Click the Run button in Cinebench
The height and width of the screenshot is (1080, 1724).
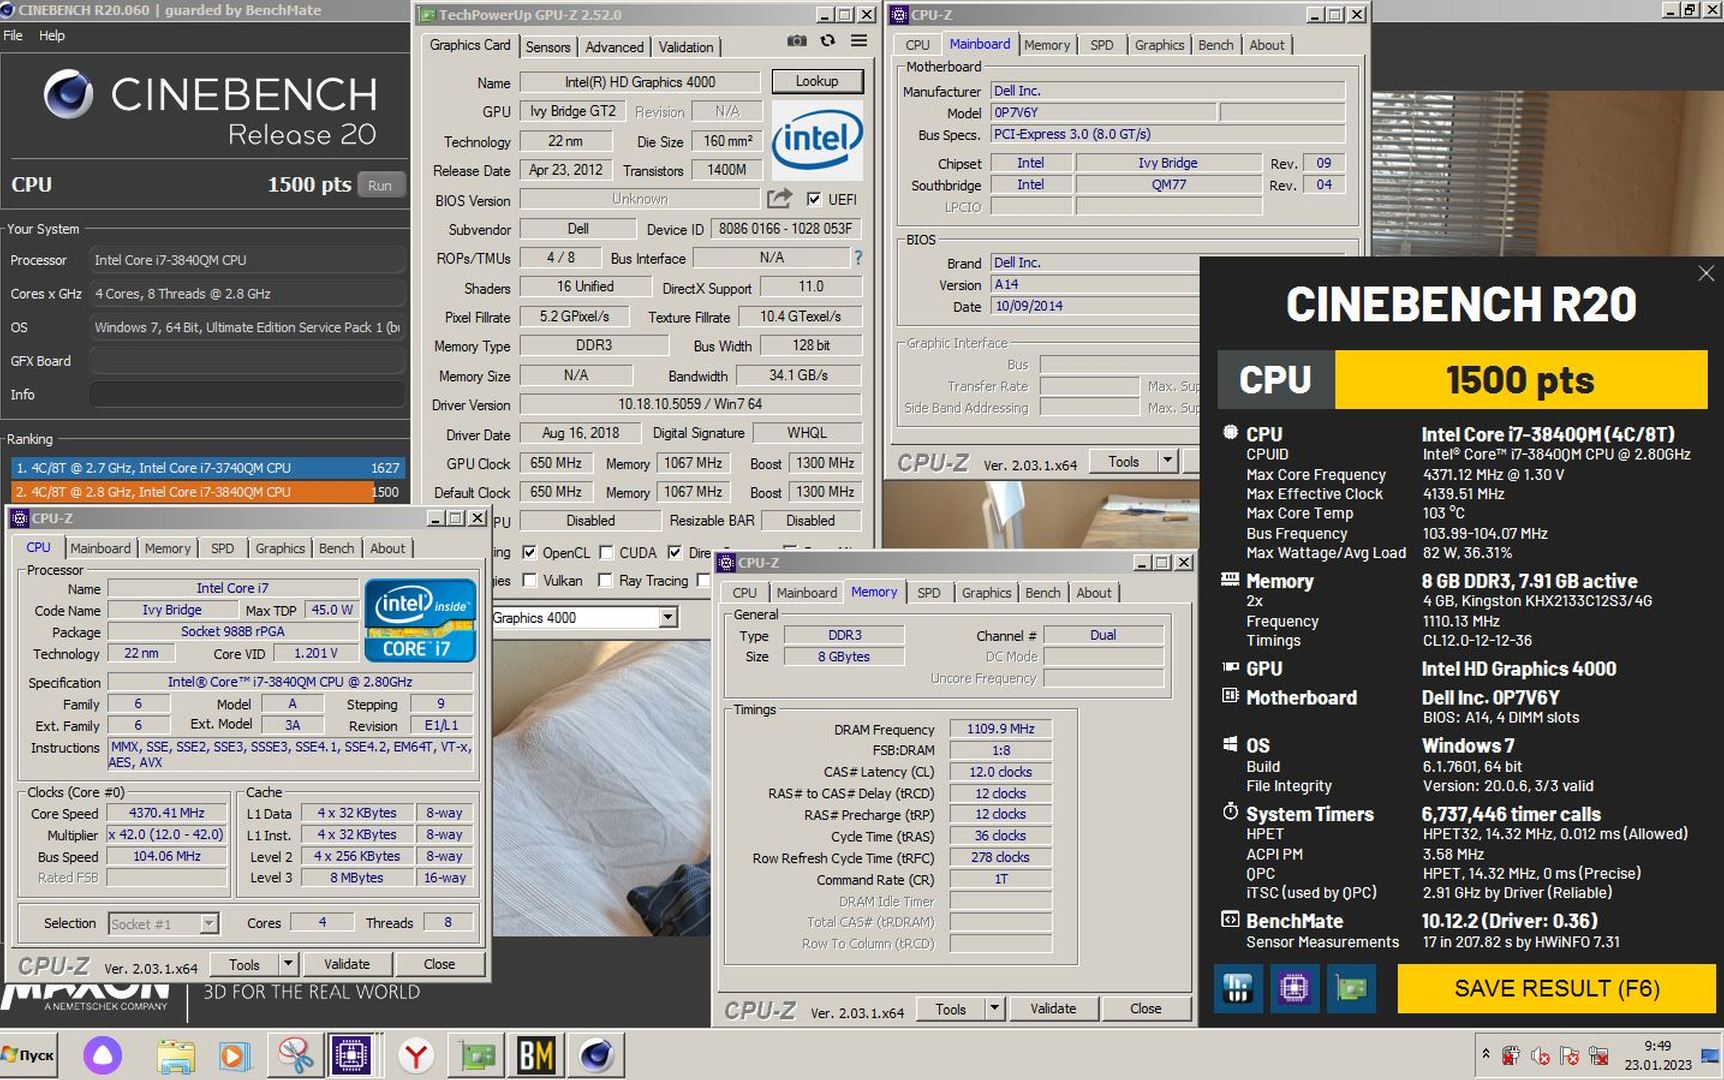[x=380, y=185]
